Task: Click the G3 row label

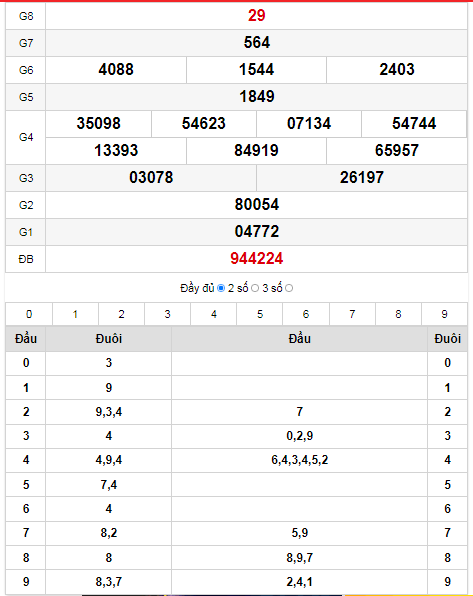Action: coord(26,178)
